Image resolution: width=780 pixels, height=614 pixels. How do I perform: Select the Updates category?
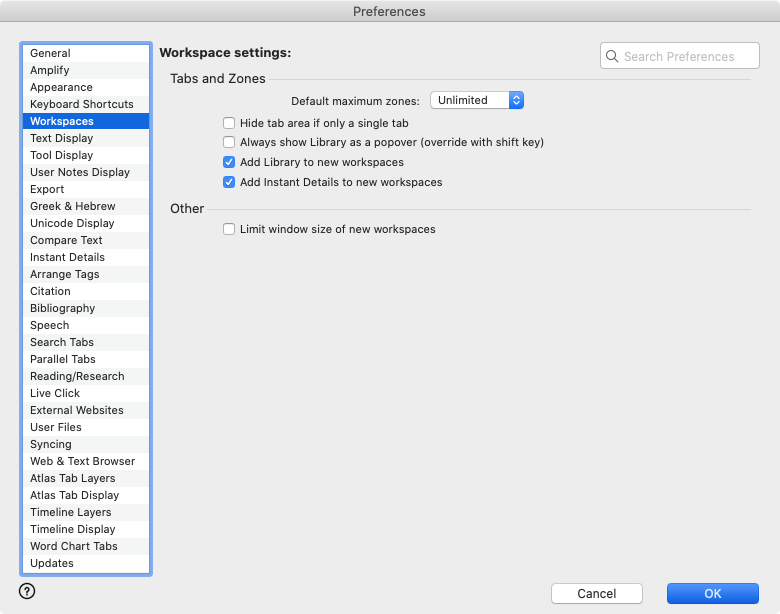tap(52, 563)
